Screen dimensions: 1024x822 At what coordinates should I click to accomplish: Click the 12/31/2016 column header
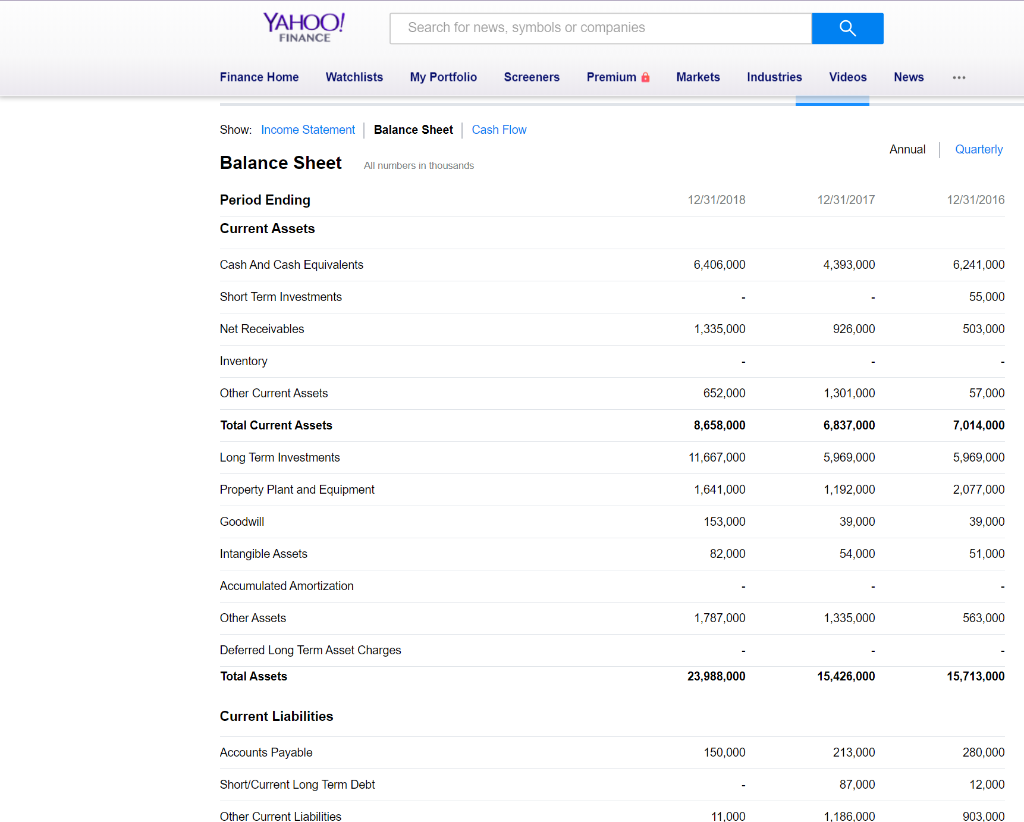(976, 200)
